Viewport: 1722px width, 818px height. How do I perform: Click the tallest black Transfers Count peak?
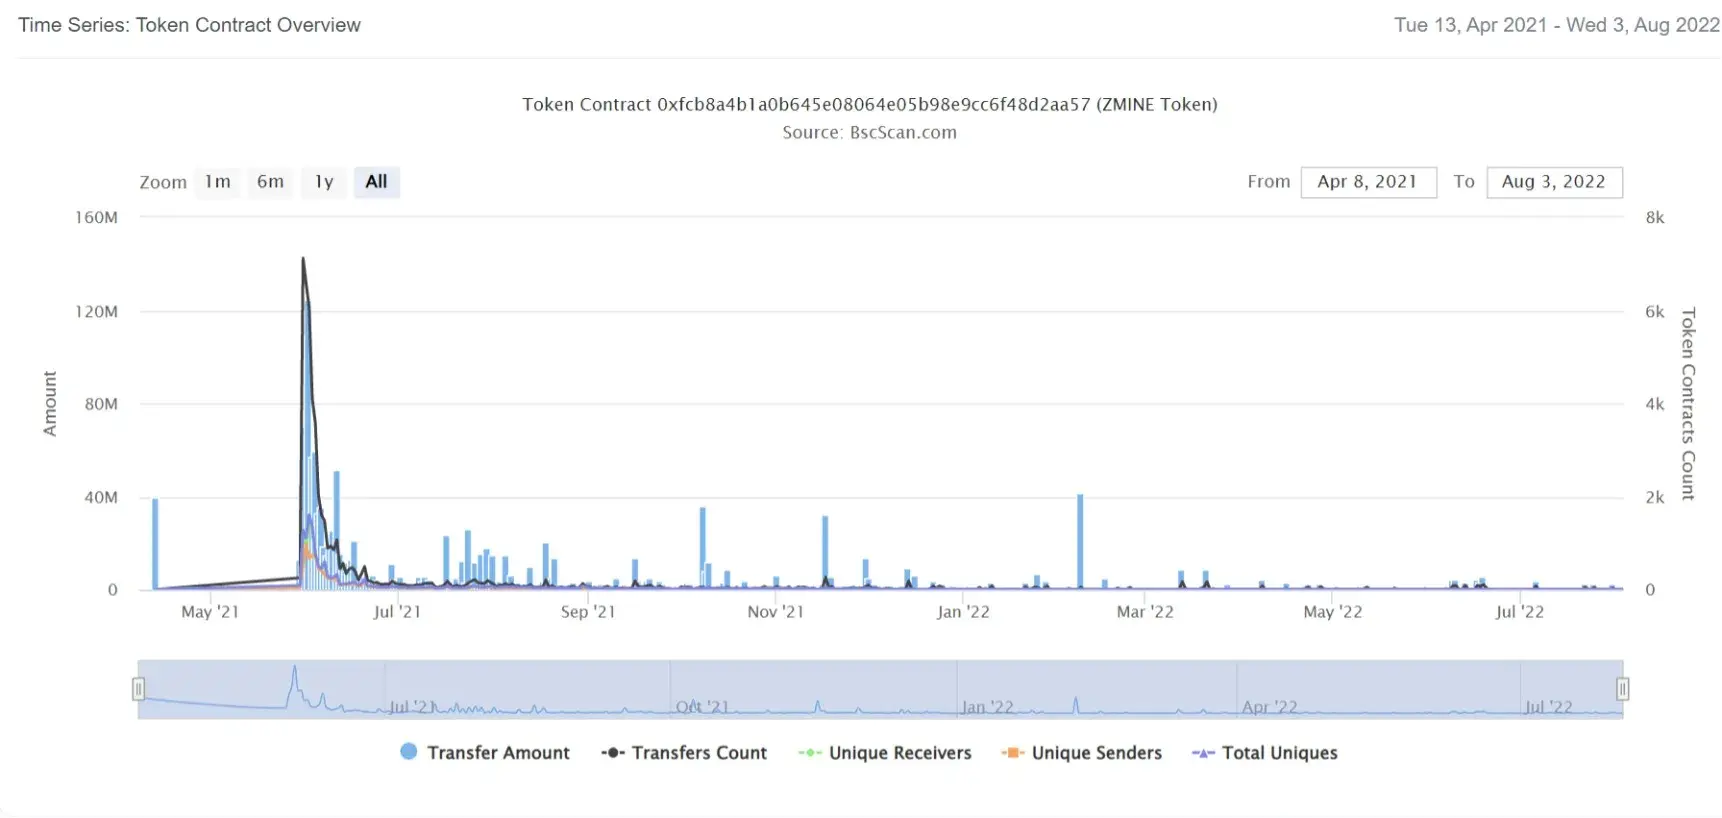(303, 259)
